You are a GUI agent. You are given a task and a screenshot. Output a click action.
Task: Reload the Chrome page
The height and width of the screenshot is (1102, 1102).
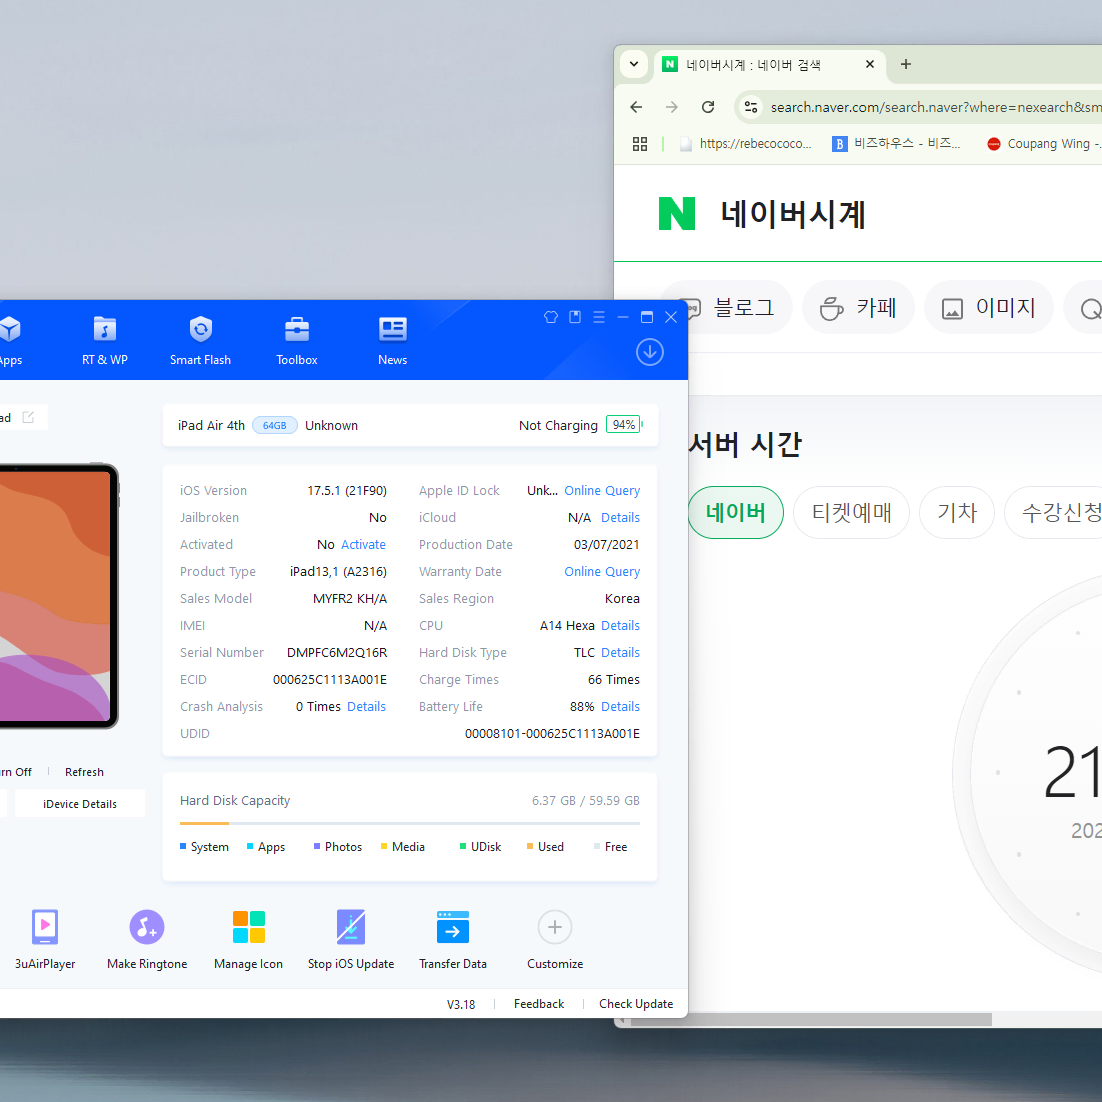tap(708, 107)
